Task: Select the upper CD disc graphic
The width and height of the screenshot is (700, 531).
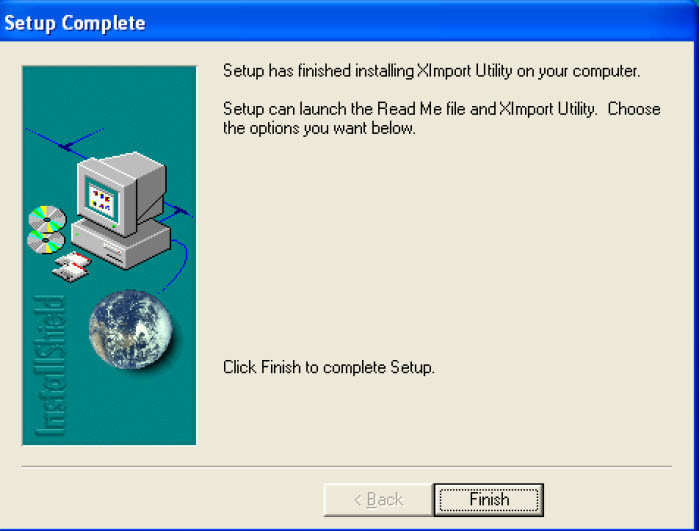Action: (x=47, y=218)
